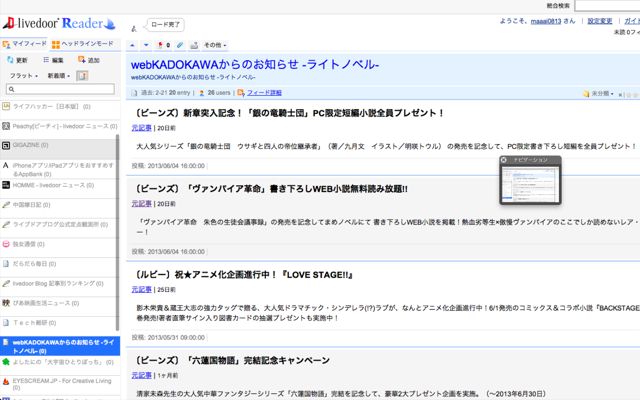Image resolution: width=640 pixels, height=400 pixels.
Task: Select highlighted webKADOKAWAからのお知らせ feed row
Action: (x=60, y=346)
